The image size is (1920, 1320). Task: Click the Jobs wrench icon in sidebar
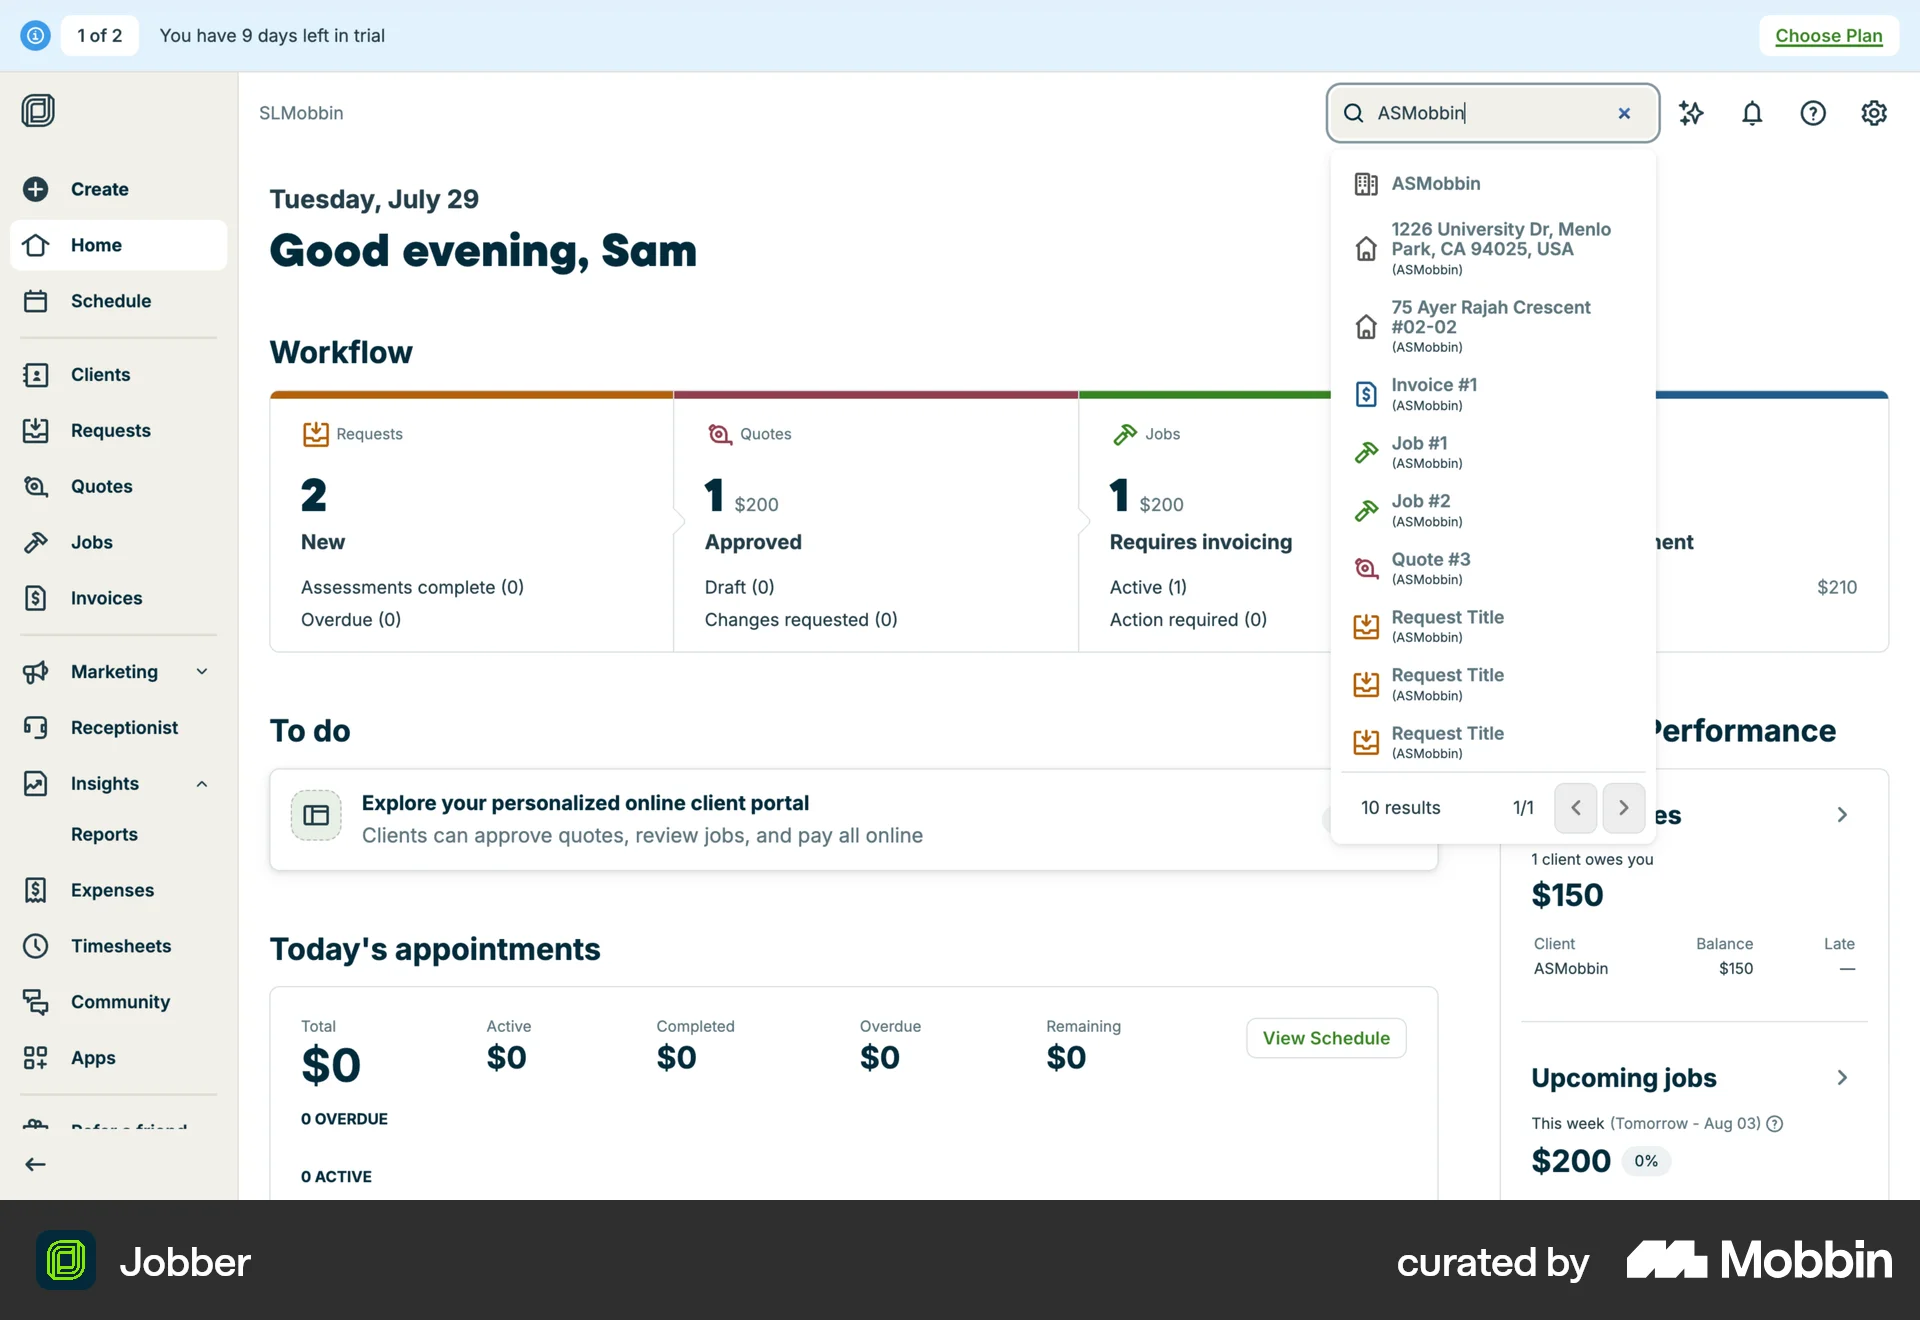(36, 541)
